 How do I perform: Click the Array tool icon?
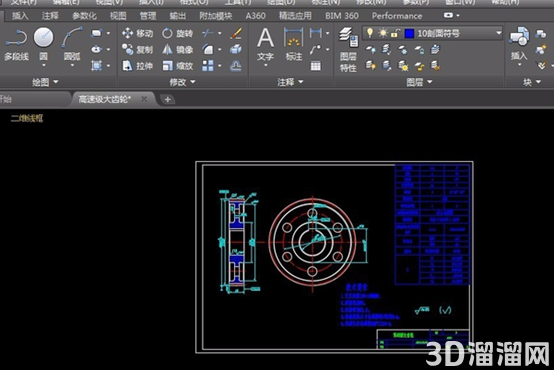point(208,66)
